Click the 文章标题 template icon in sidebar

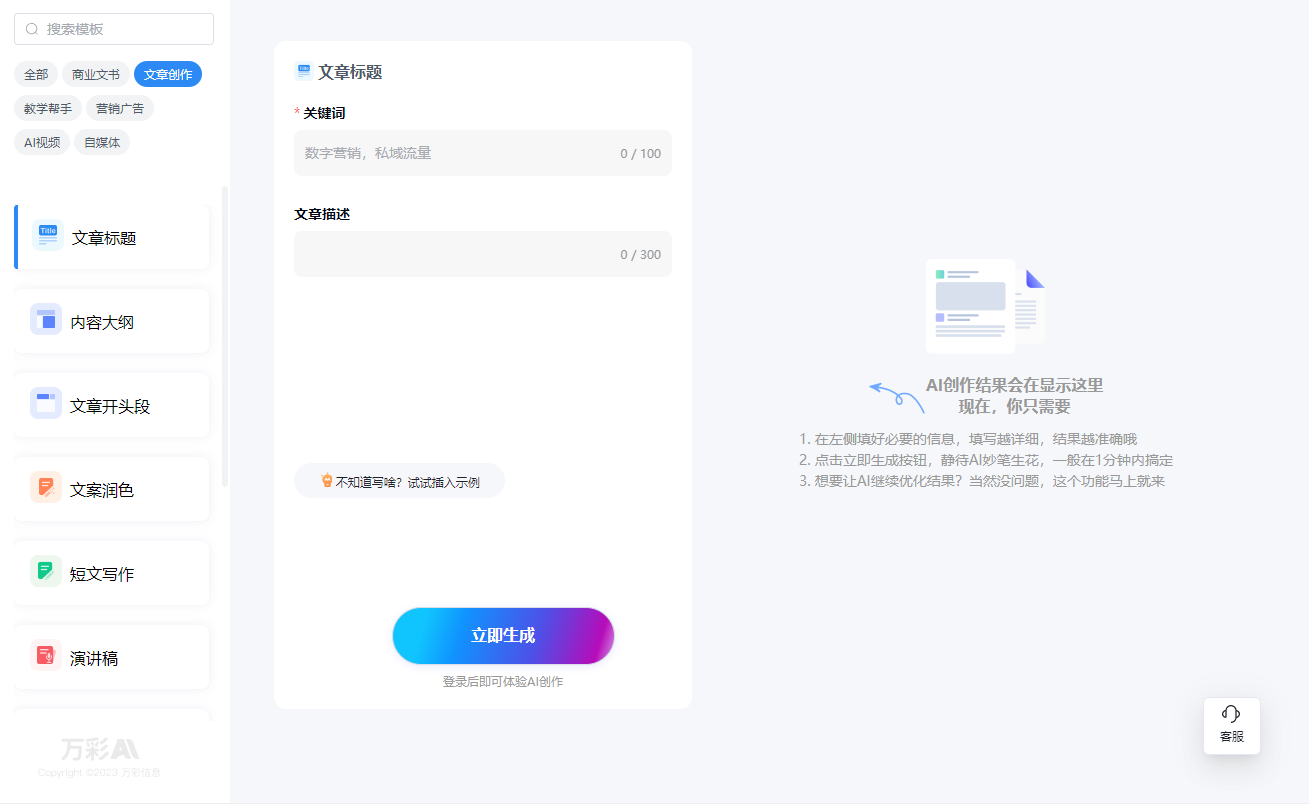pos(48,236)
